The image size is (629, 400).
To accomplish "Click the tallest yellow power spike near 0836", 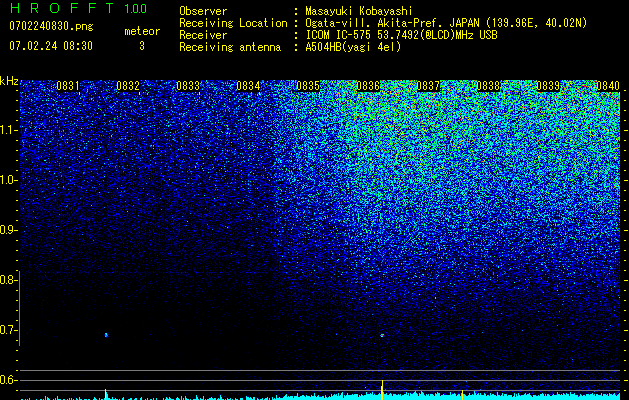I will click(x=382, y=390).
